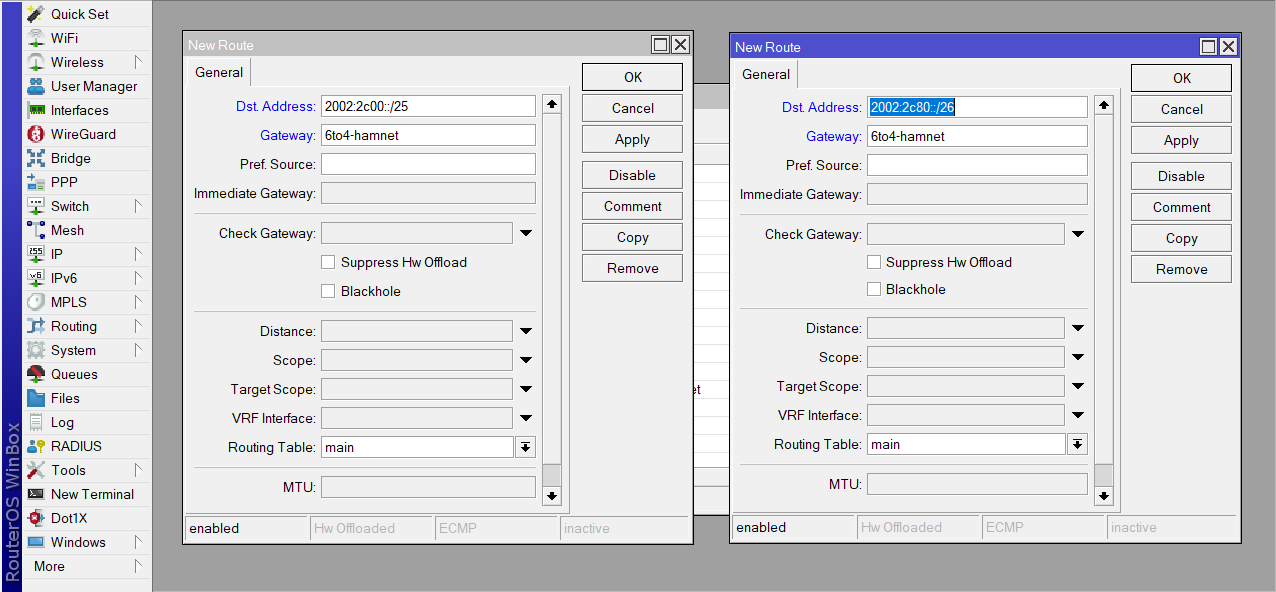This screenshot has height=592, width=1276.
Task: Enable Blackhole in the left New Route window
Action: (328, 291)
